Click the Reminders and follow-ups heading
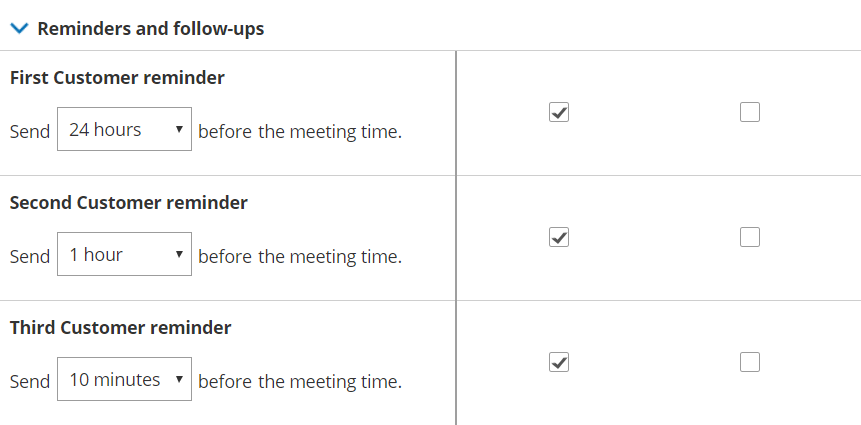This screenshot has width=861, height=425. click(x=150, y=28)
